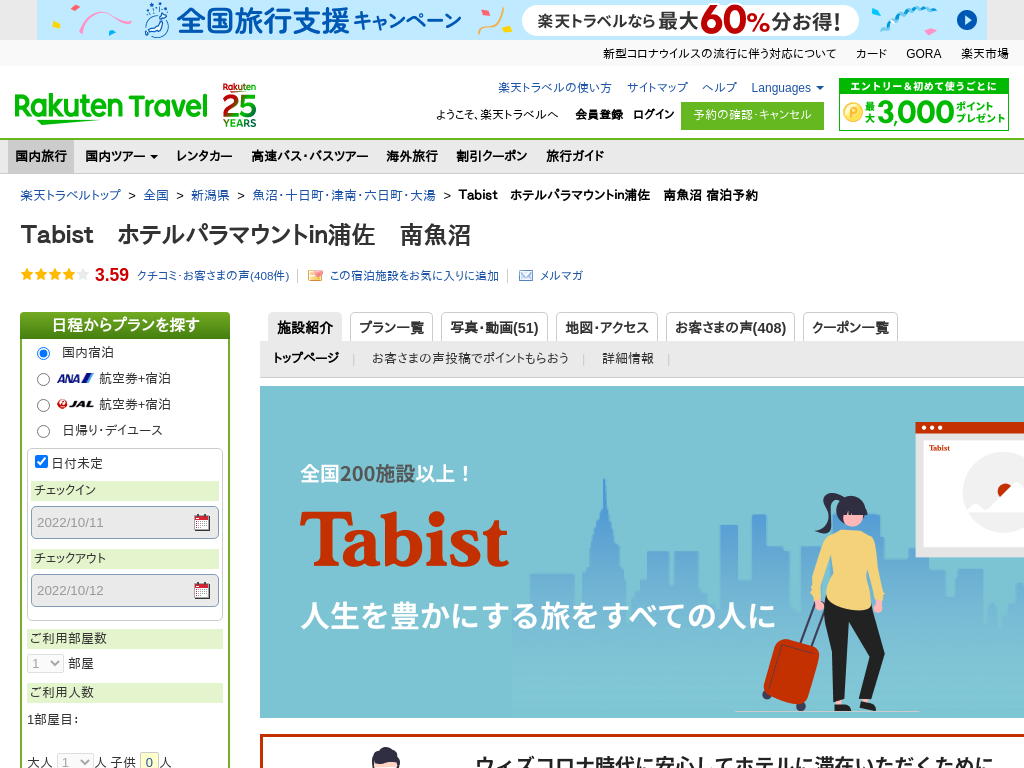Open the クチコミ・お客さまの声(408件) link

click(x=213, y=276)
